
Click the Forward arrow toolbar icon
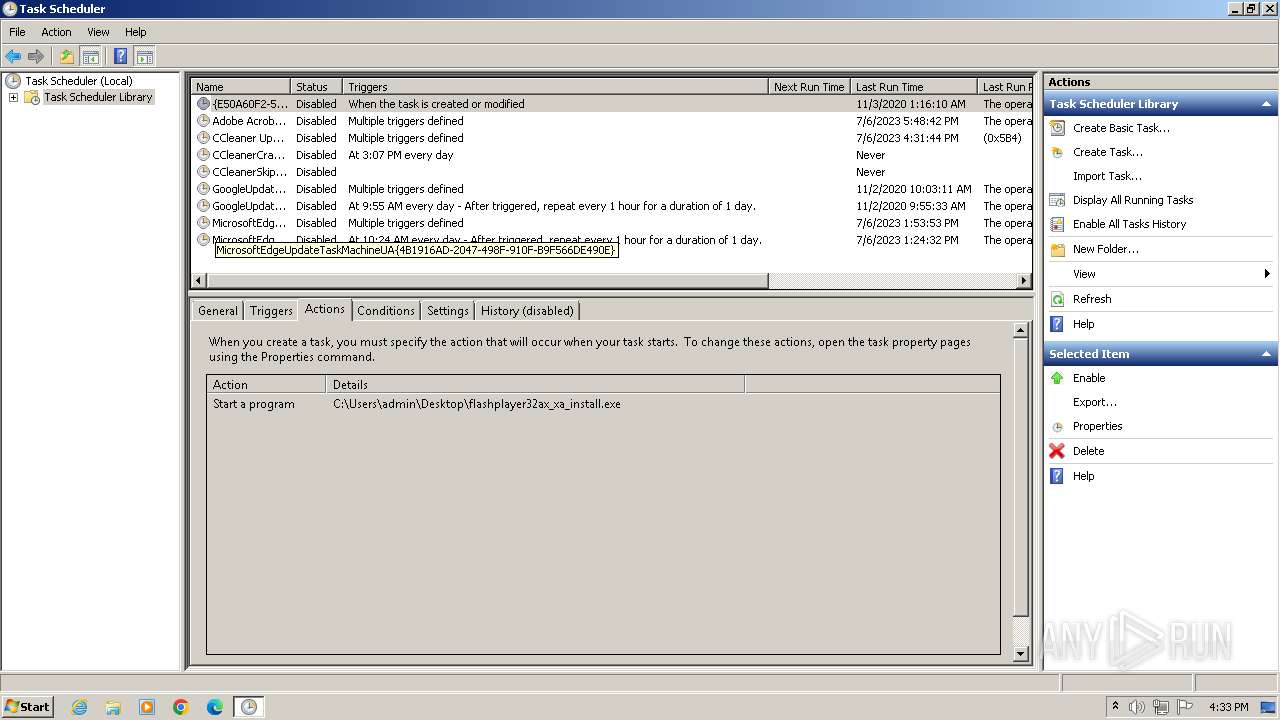point(36,57)
